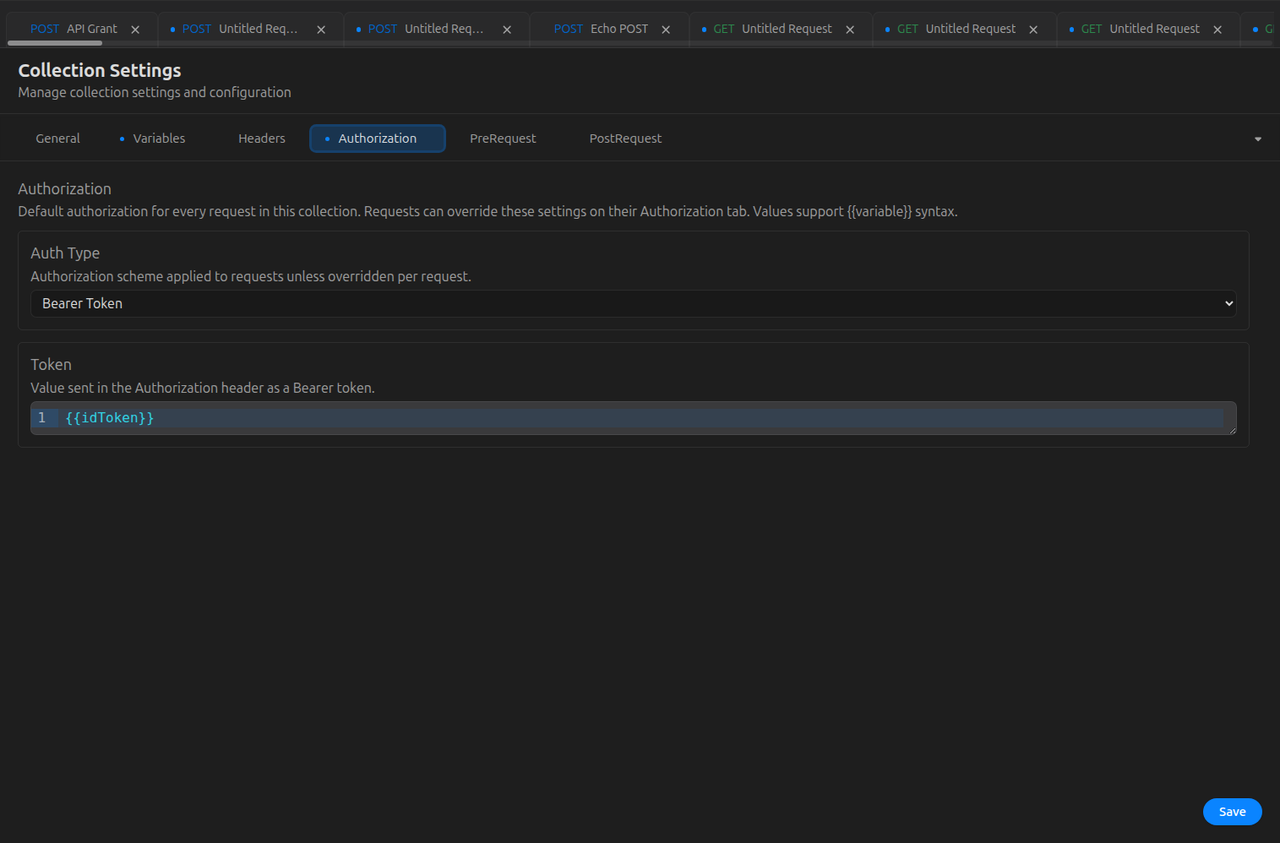1280x843 pixels.
Task: Click line number 1 in token editor
Action: pyautogui.click(x=42, y=418)
